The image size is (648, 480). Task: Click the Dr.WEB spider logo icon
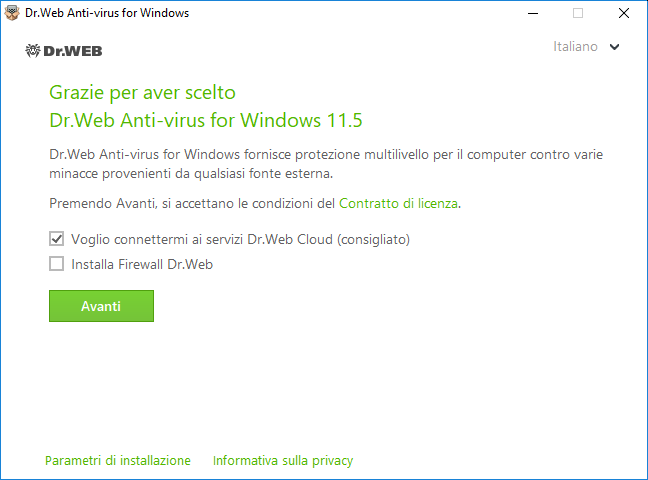(x=33, y=51)
